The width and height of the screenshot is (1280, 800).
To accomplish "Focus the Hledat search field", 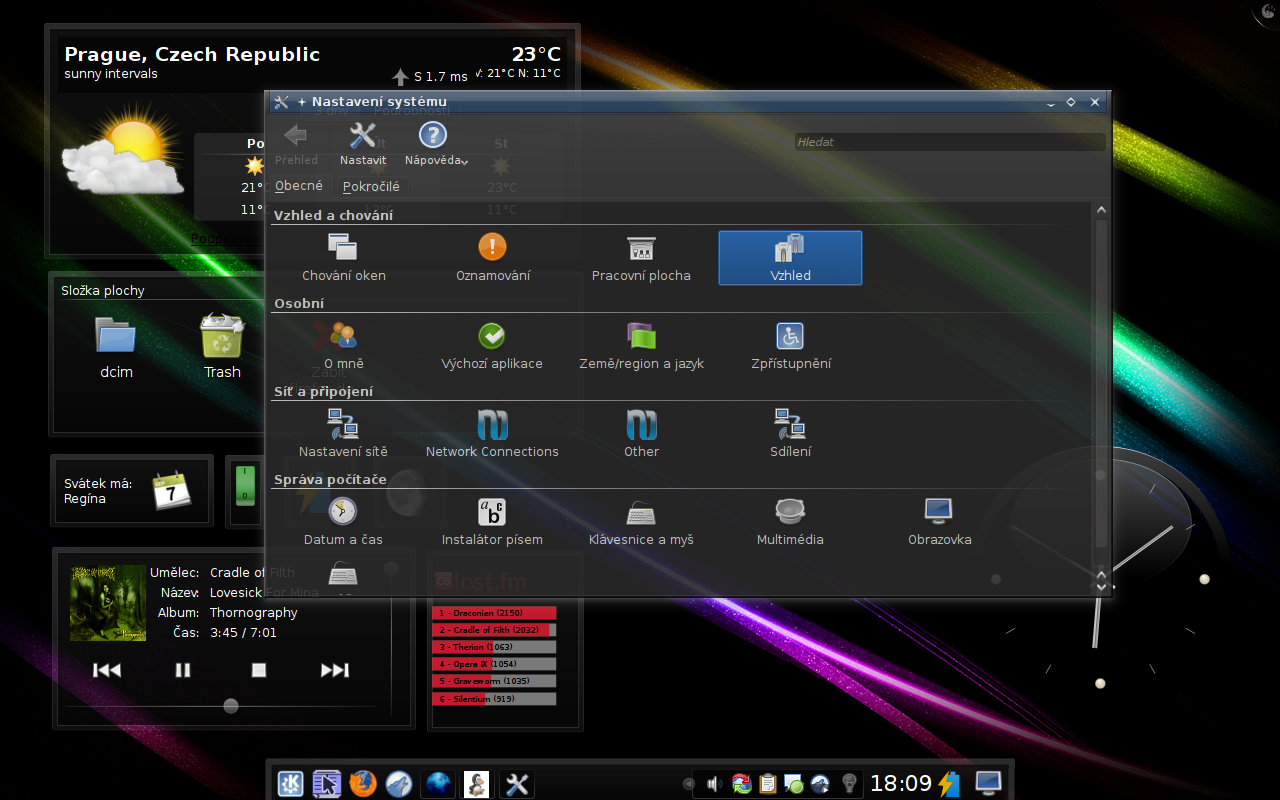I will [950, 142].
